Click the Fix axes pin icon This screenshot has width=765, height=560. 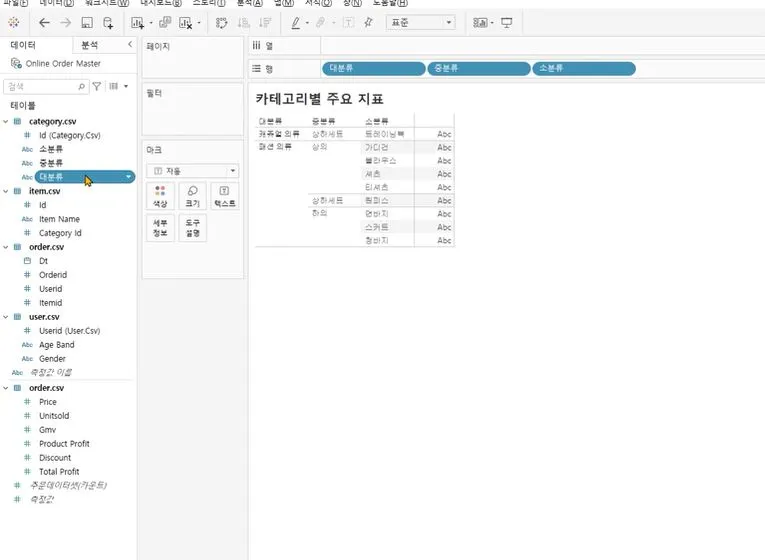click(x=368, y=22)
